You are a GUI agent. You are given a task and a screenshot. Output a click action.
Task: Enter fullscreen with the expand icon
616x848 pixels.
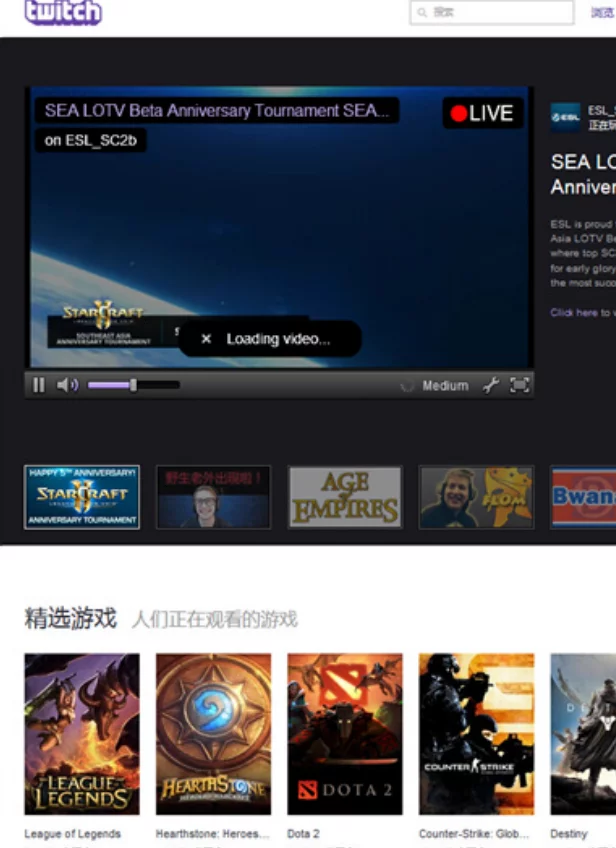[x=519, y=385]
